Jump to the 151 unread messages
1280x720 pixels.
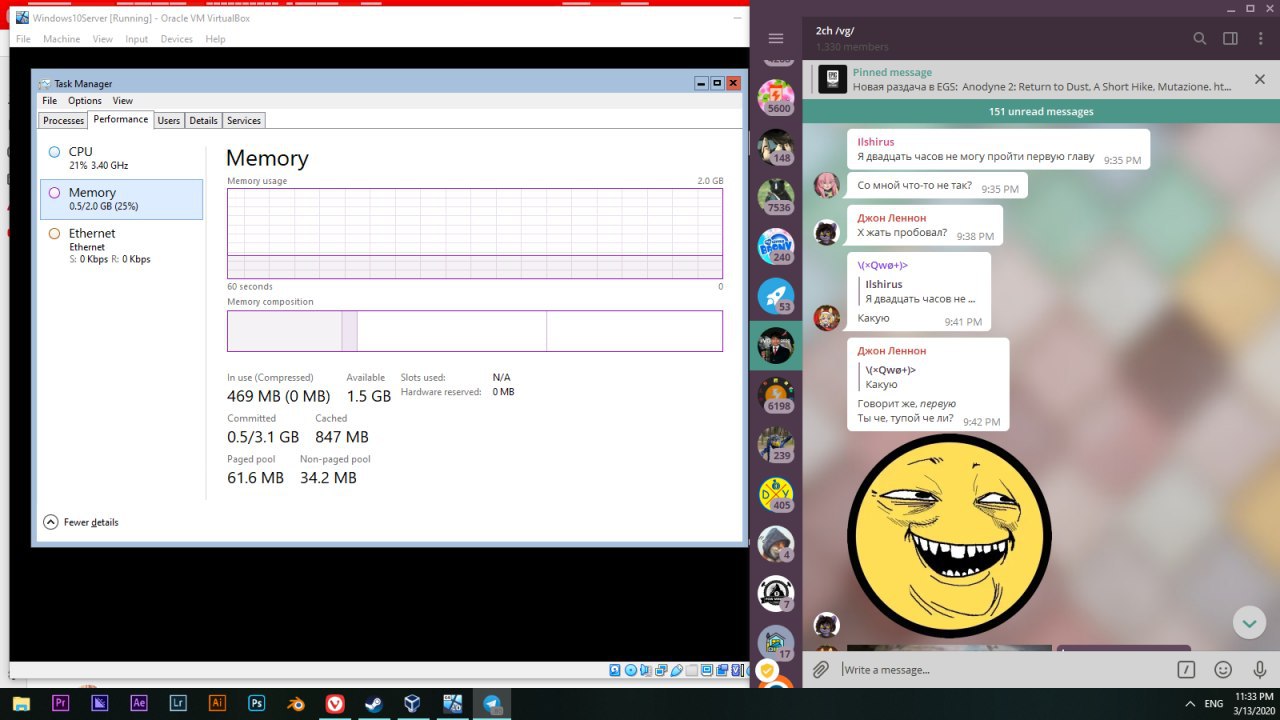pyautogui.click(x=1041, y=111)
